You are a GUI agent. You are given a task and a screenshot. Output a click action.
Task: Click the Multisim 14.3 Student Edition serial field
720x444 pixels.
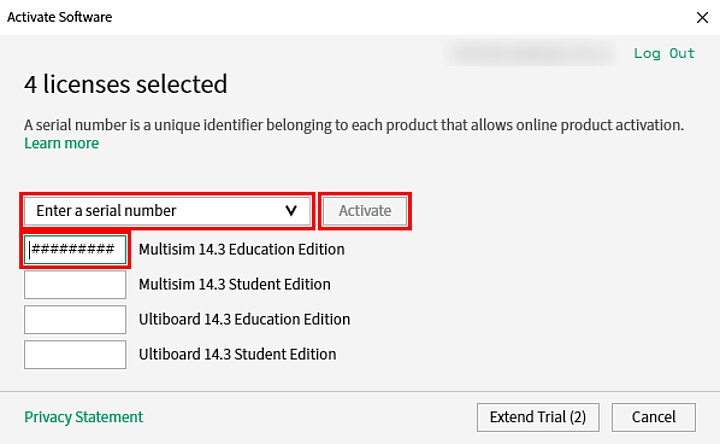75,284
